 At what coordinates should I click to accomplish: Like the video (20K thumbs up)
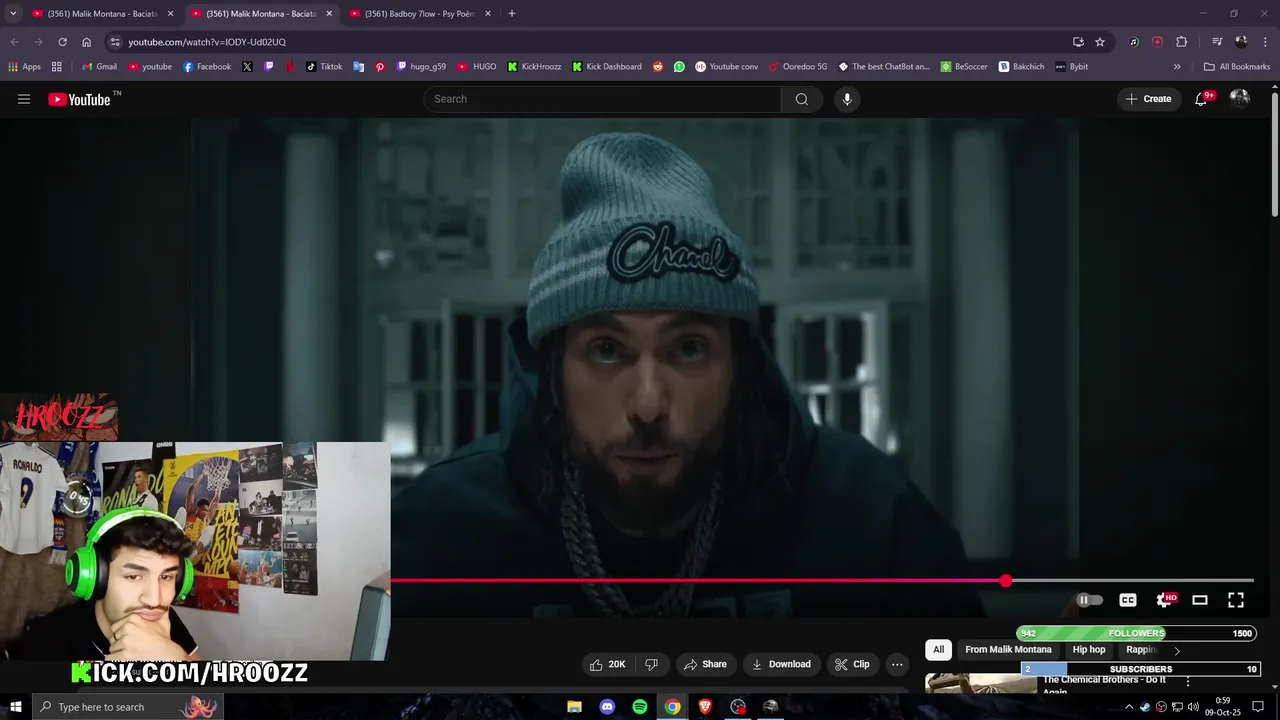pyautogui.click(x=608, y=664)
